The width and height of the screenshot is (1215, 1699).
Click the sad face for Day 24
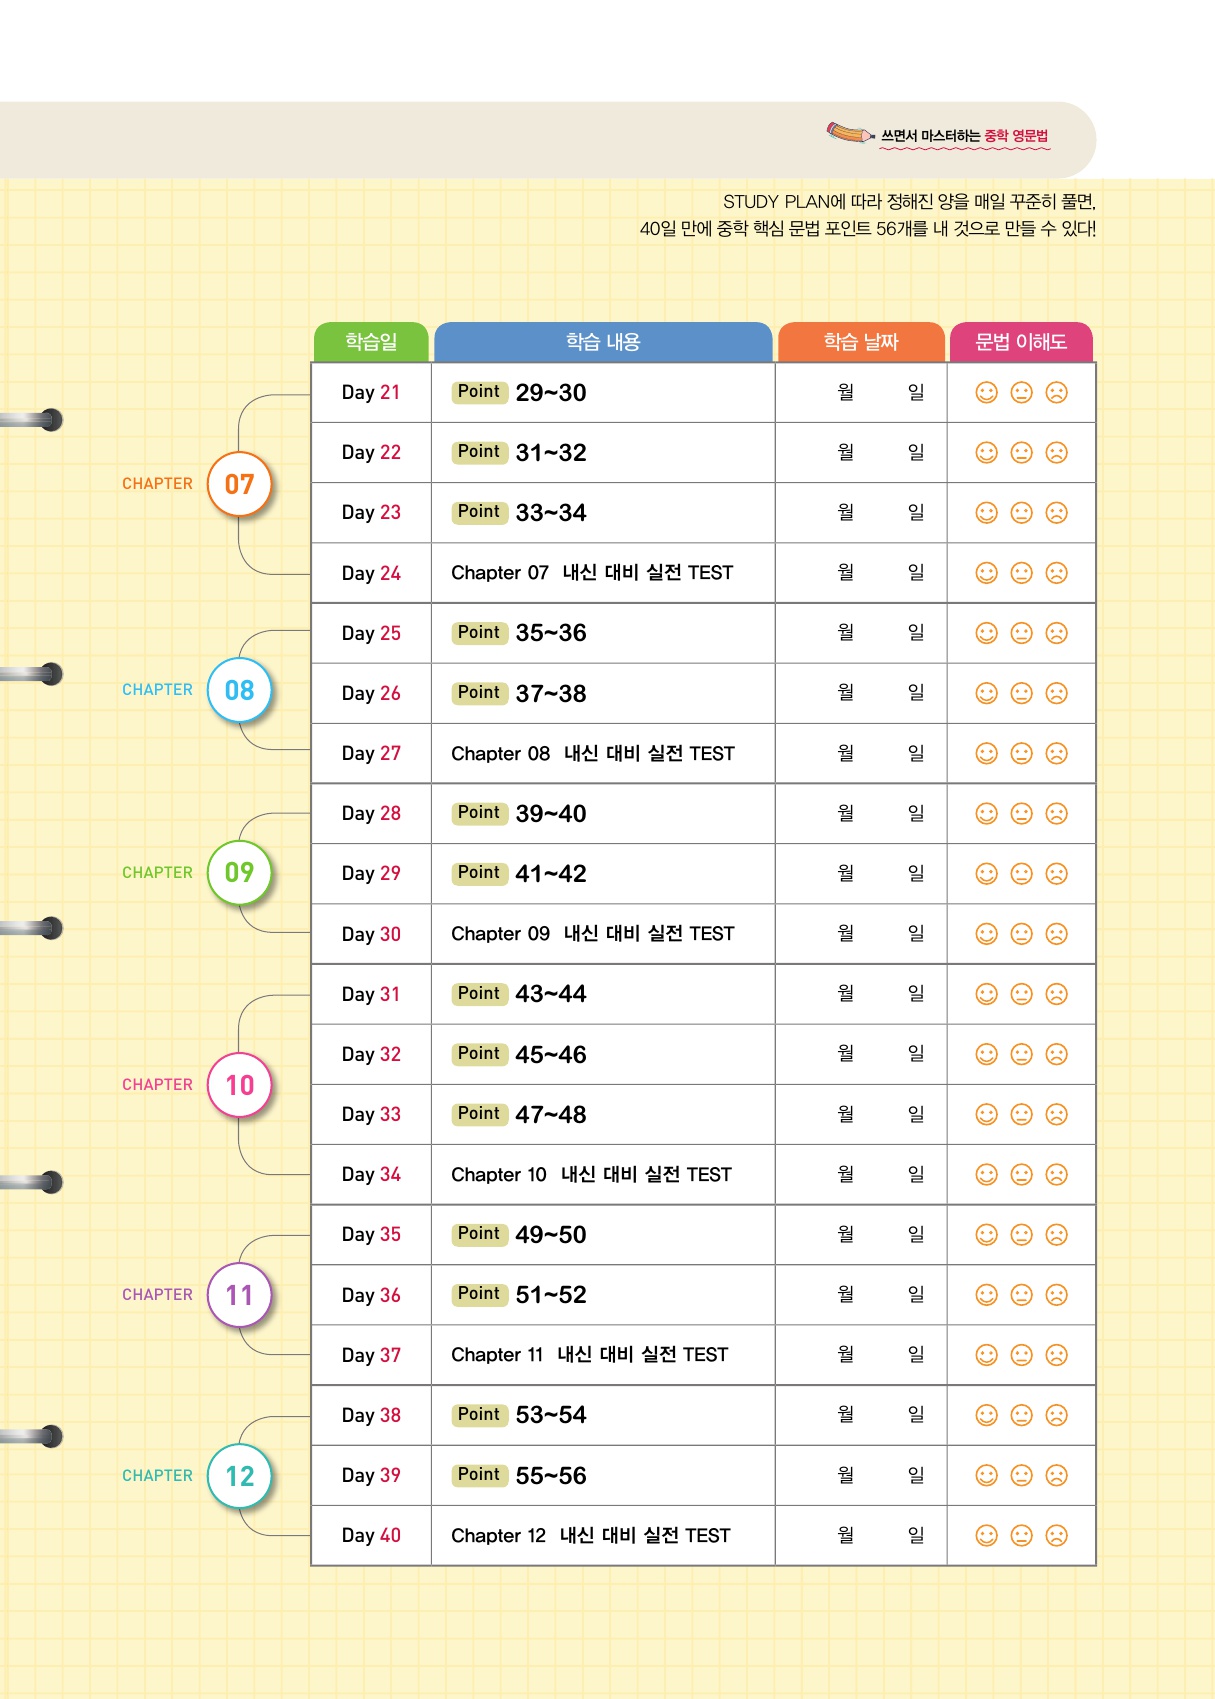click(x=1056, y=573)
